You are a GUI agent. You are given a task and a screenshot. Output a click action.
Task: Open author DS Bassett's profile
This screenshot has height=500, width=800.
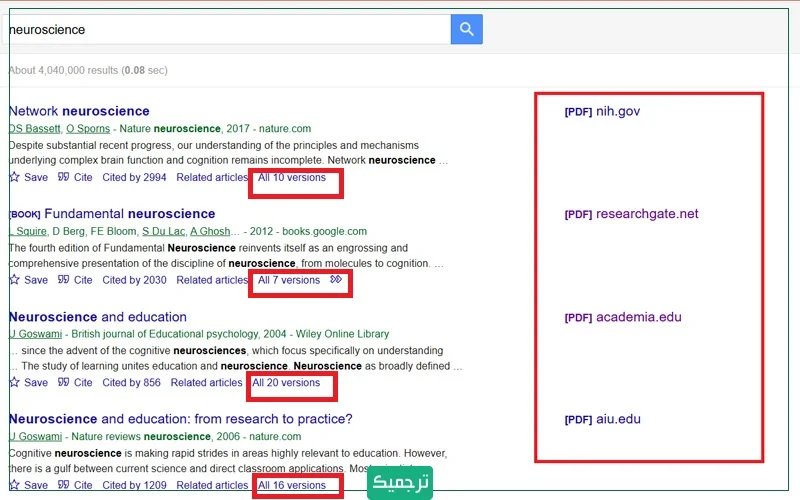coord(34,129)
